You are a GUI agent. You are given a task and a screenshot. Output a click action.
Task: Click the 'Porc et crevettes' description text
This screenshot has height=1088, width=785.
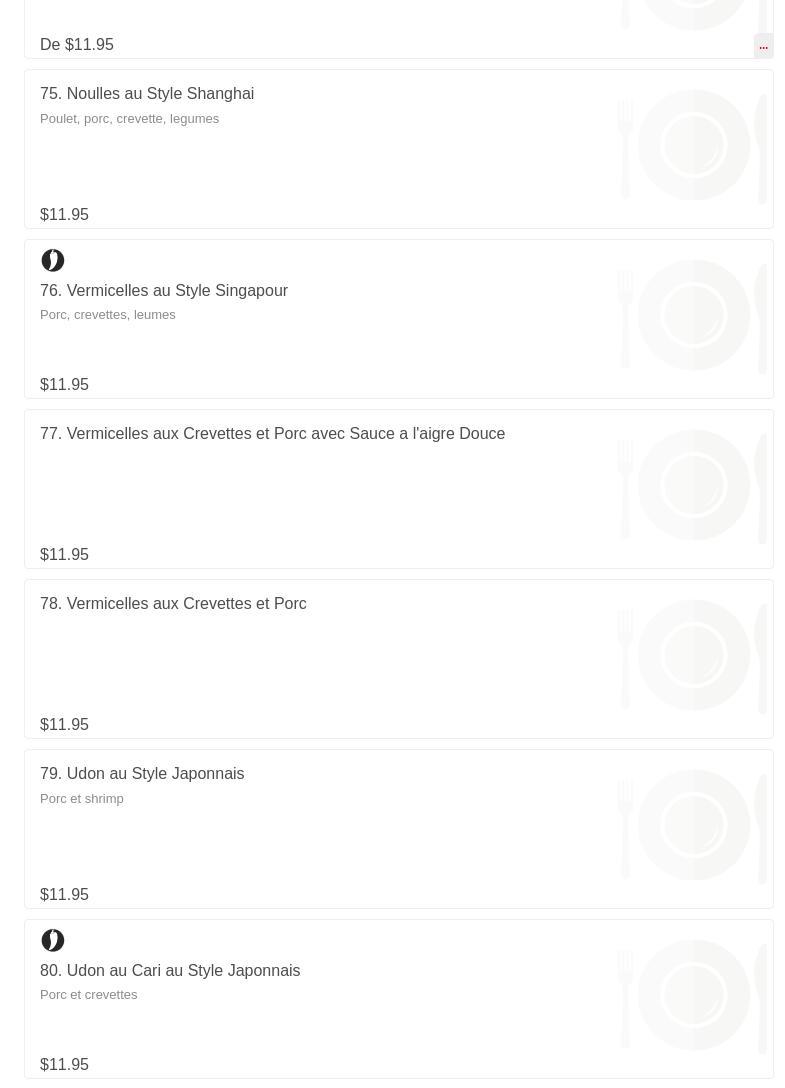89,994
